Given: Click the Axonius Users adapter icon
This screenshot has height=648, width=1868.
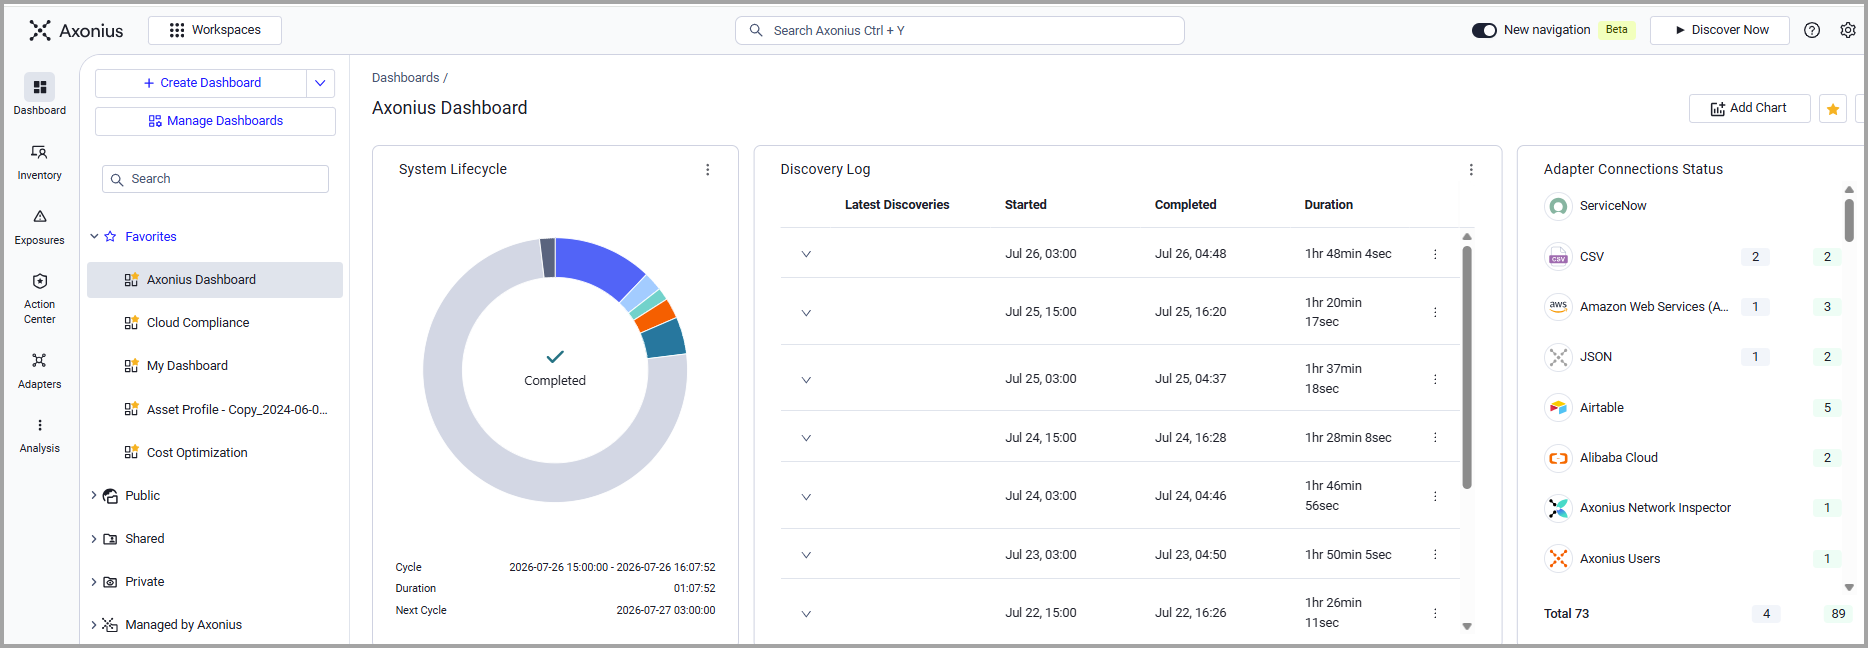Looking at the screenshot, I should [x=1558, y=559].
